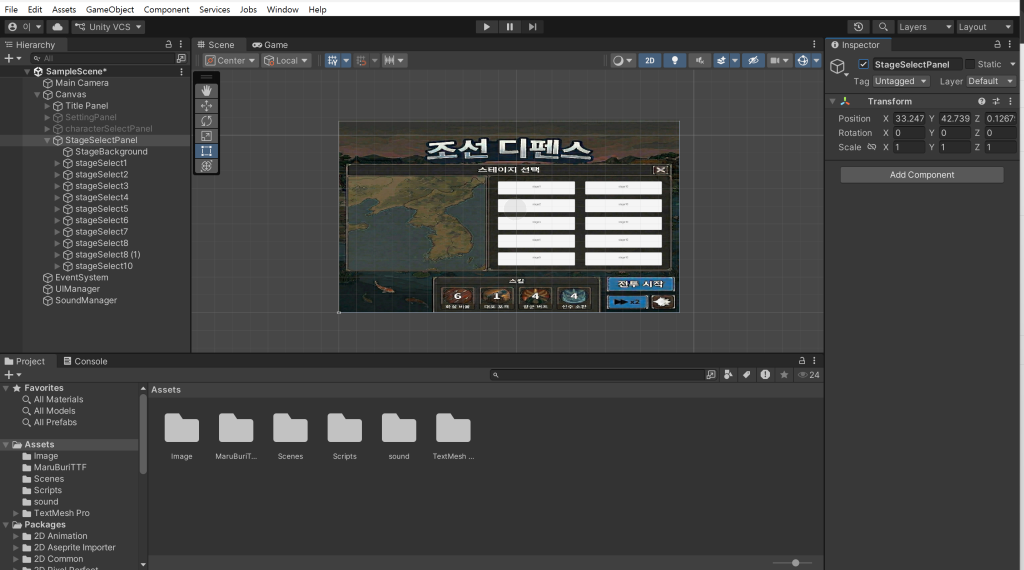
Task: Select the Hand (View) tool
Action: click(206, 91)
